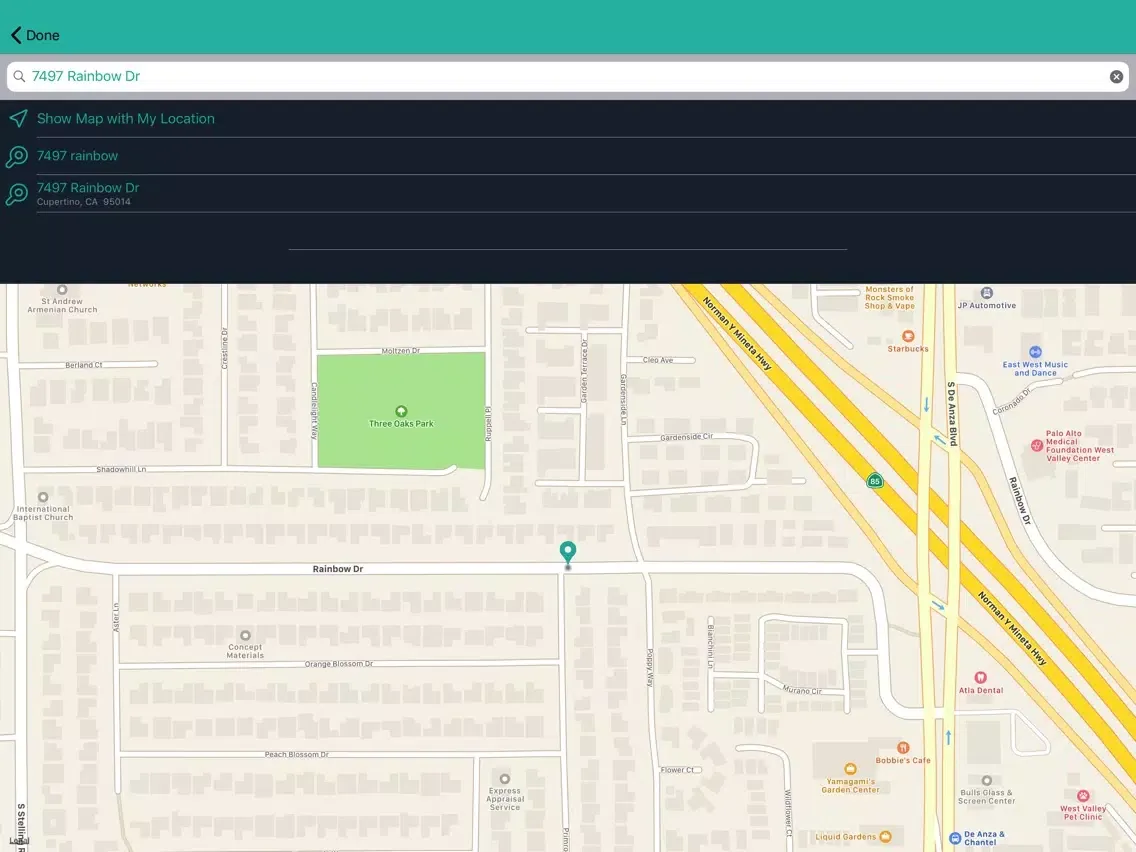The width and height of the screenshot is (1136, 852).
Task: Tap Concept Materials marker
Action: 245,635
